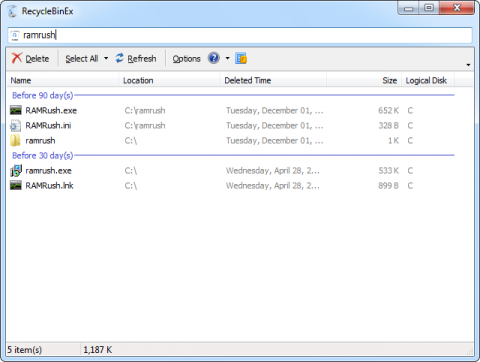The height and width of the screenshot is (362, 480).
Task: Click the deleted time of RAMRush.exe row
Action: point(275,110)
